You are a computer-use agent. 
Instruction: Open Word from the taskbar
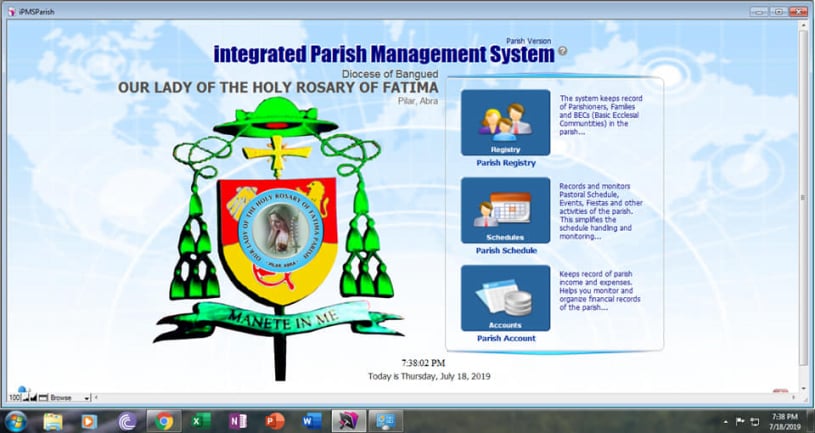[312, 421]
